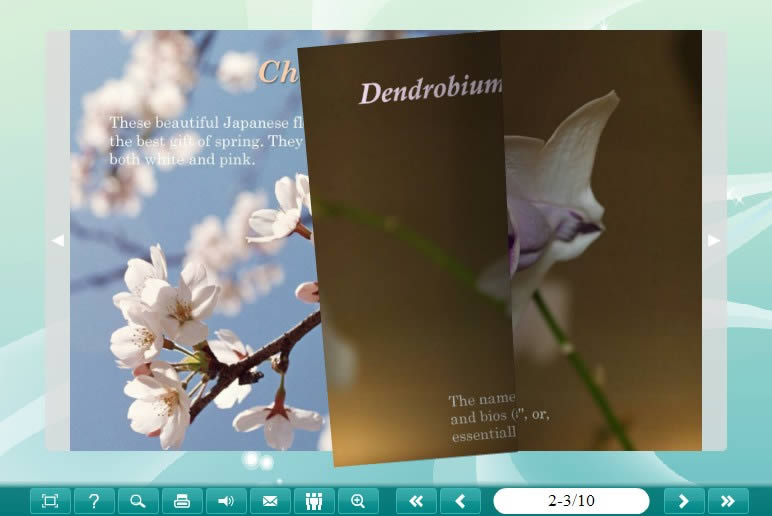Flip backward using left side arrow
The height and width of the screenshot is (516, 772).
click(58, 240)
